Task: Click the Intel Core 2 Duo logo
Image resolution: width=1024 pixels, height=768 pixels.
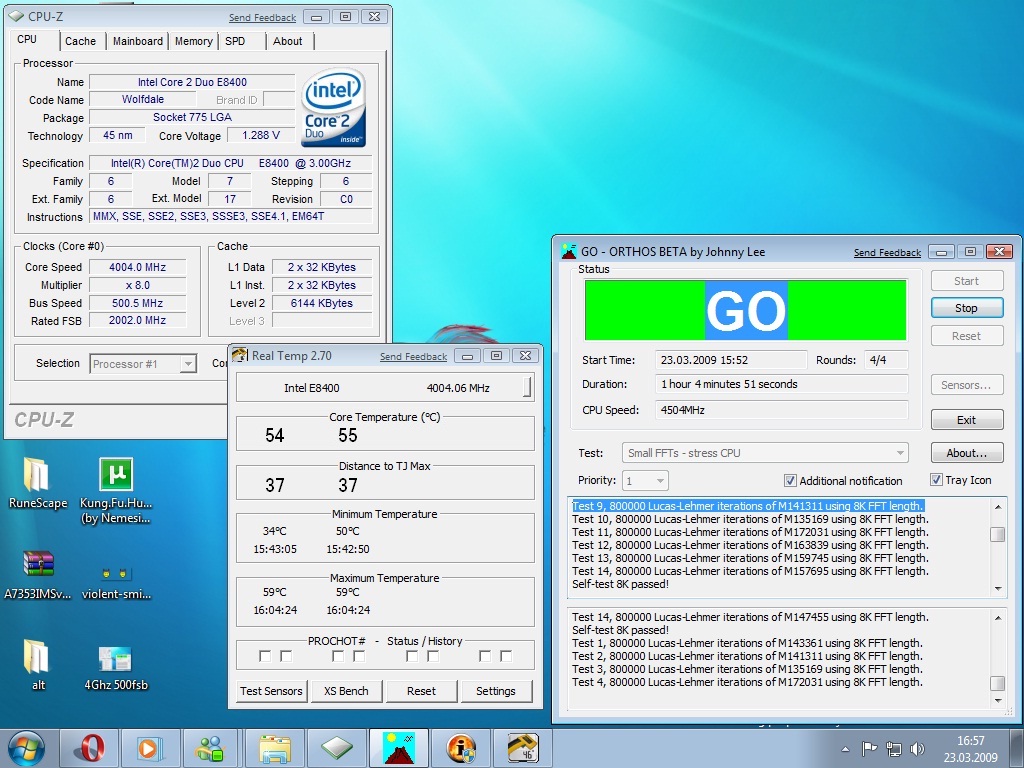Action: (x=334, y=107)
